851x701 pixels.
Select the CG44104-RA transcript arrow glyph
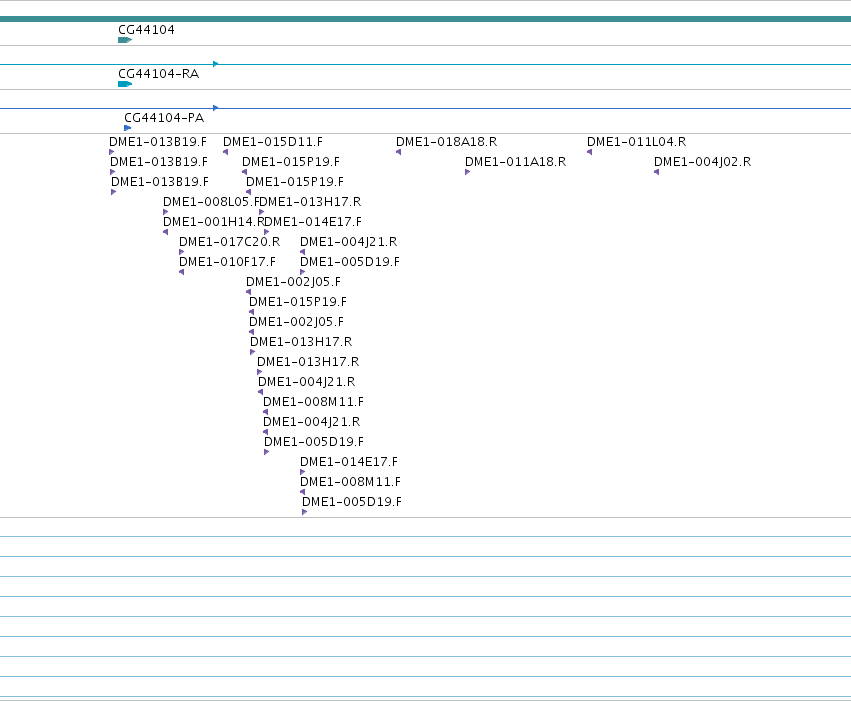click(125, 84)
